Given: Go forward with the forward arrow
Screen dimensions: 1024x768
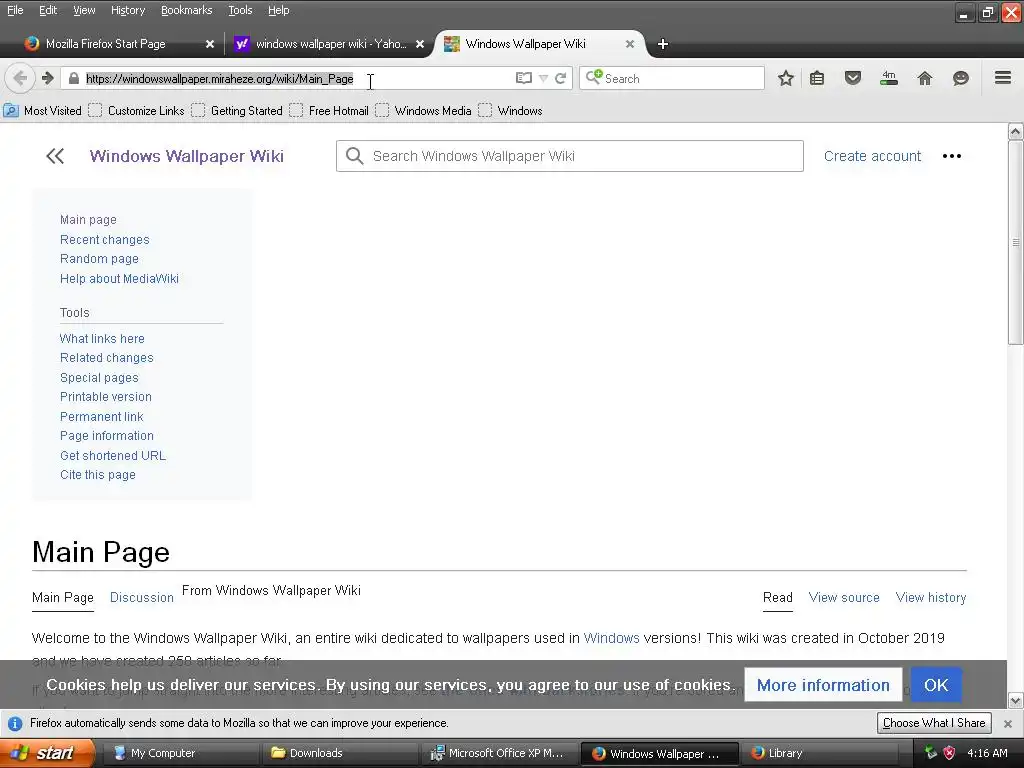Looking at the screenshot, I should pos(47,78).
